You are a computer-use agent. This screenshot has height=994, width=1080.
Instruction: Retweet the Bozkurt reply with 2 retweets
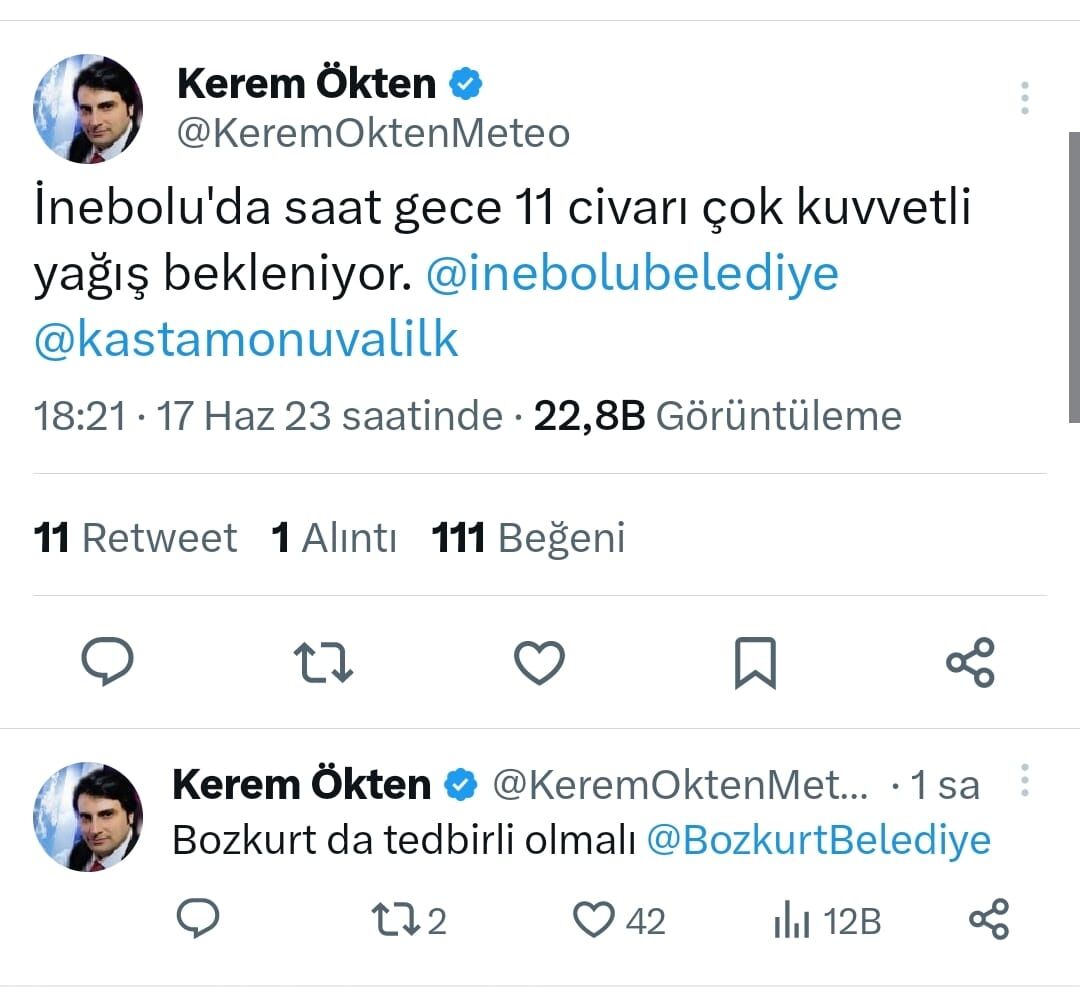coord(395,920)
